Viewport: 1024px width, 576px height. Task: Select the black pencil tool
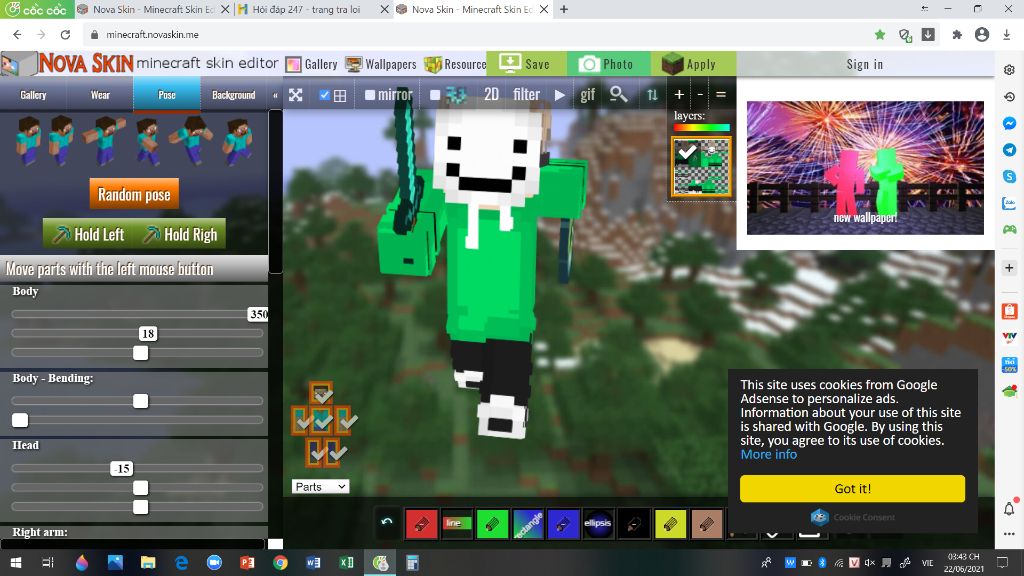pos(634,523)
